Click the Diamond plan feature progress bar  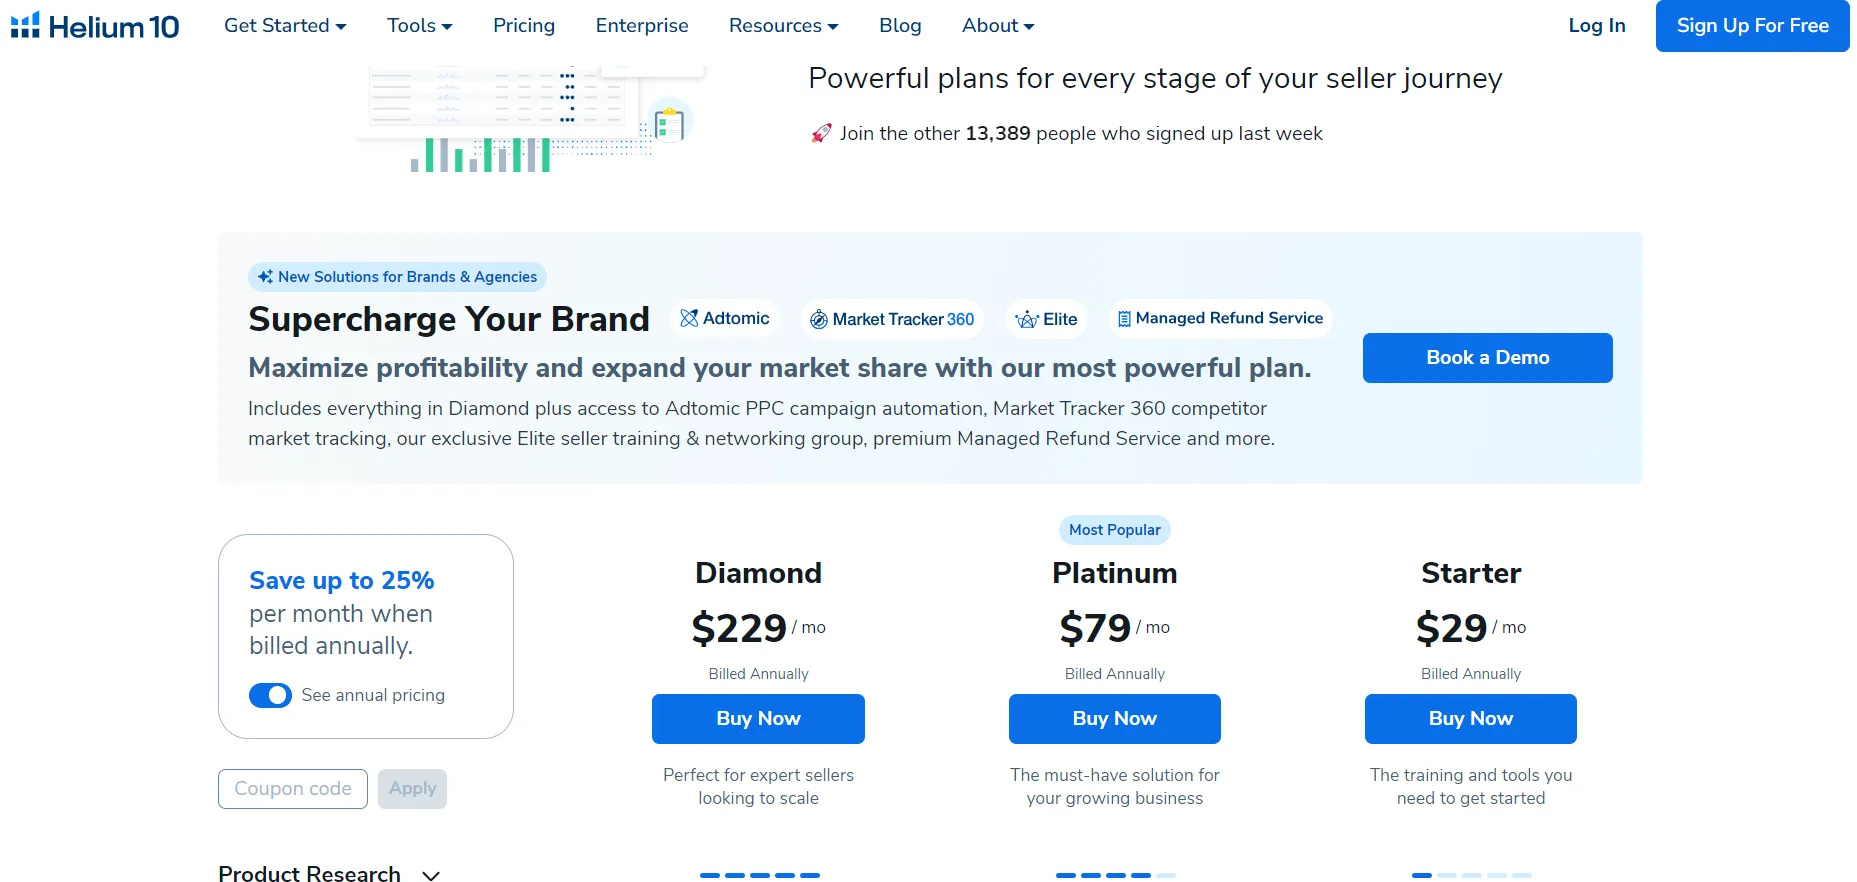(x=760, y=875)
